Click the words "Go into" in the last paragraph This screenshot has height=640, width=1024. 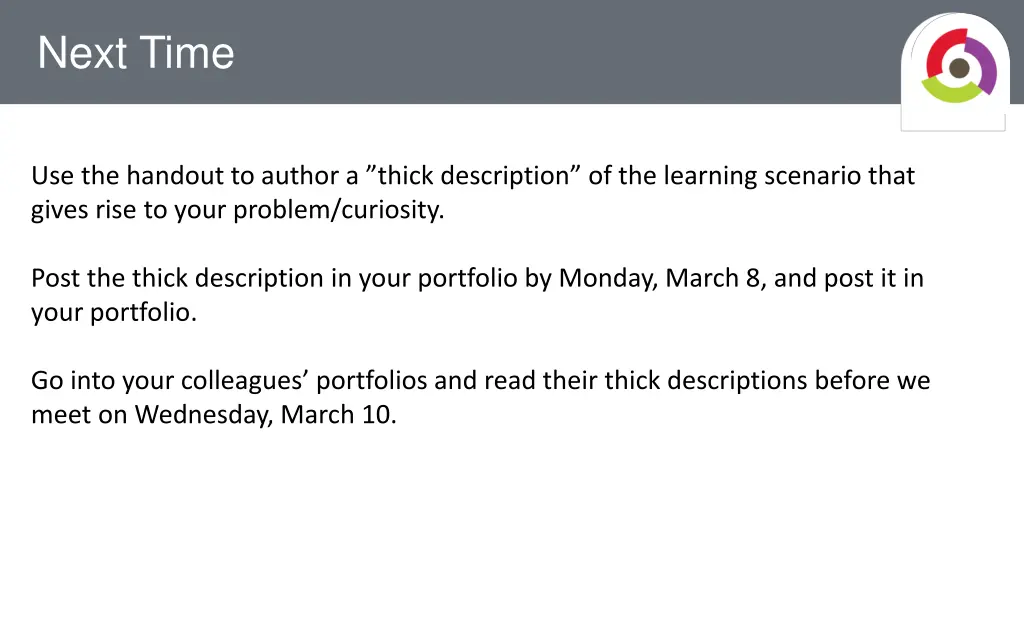point(73,381)
